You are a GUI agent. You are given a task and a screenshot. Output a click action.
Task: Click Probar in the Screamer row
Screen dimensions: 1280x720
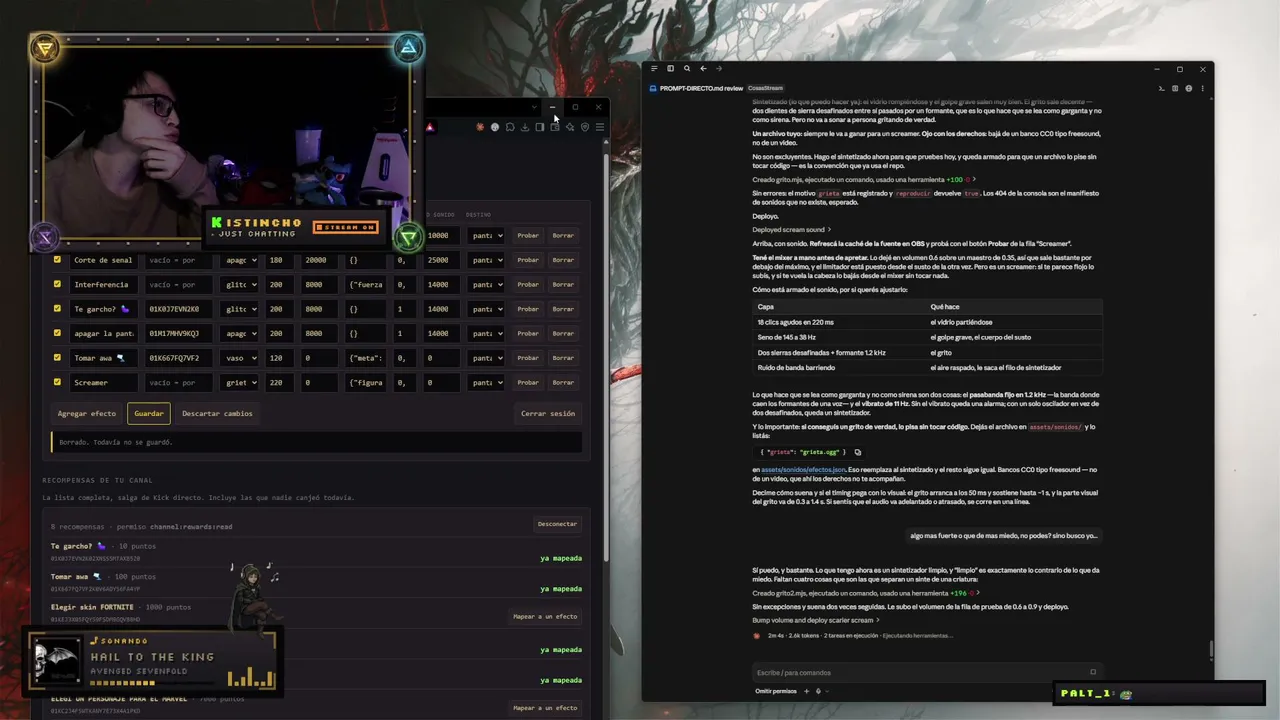pyautogui.click(x=528, y=382)
